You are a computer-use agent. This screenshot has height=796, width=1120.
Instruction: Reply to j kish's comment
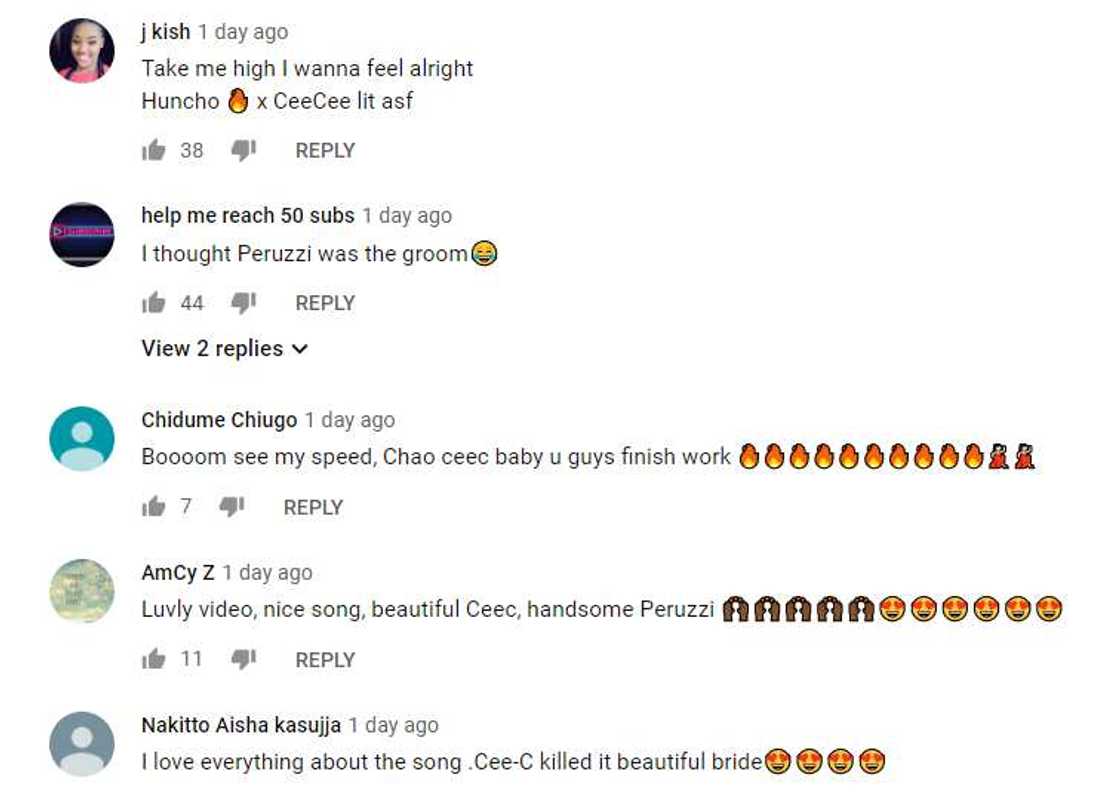click(325, 151)
